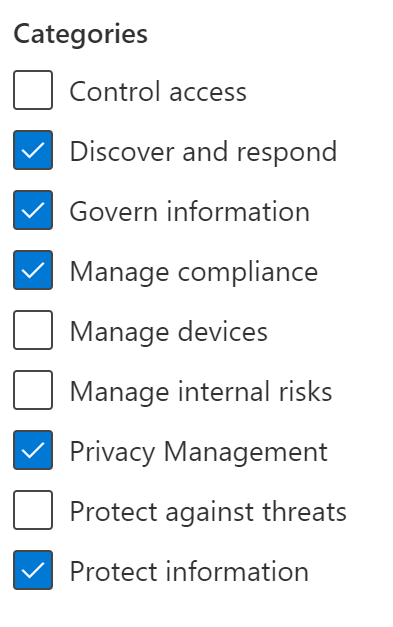Image resolution: width=393 pixels, height=627 pixels.
Task: Click the Categories heading
Action: pyautogui.click(x=81, y=35)
